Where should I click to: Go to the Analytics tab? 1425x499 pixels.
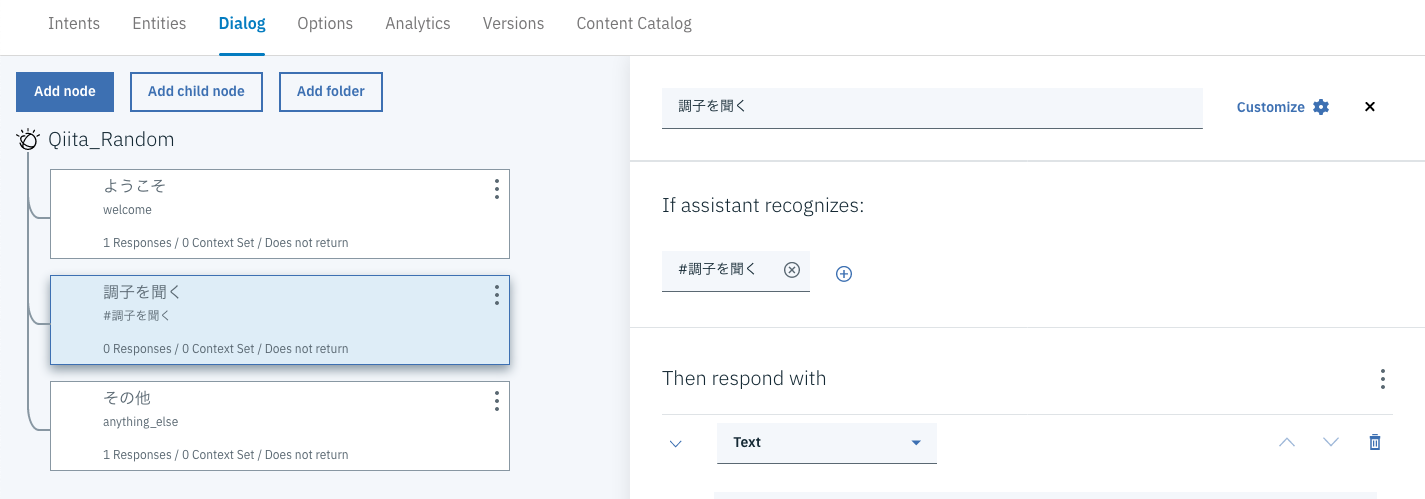tap(418, 23)
